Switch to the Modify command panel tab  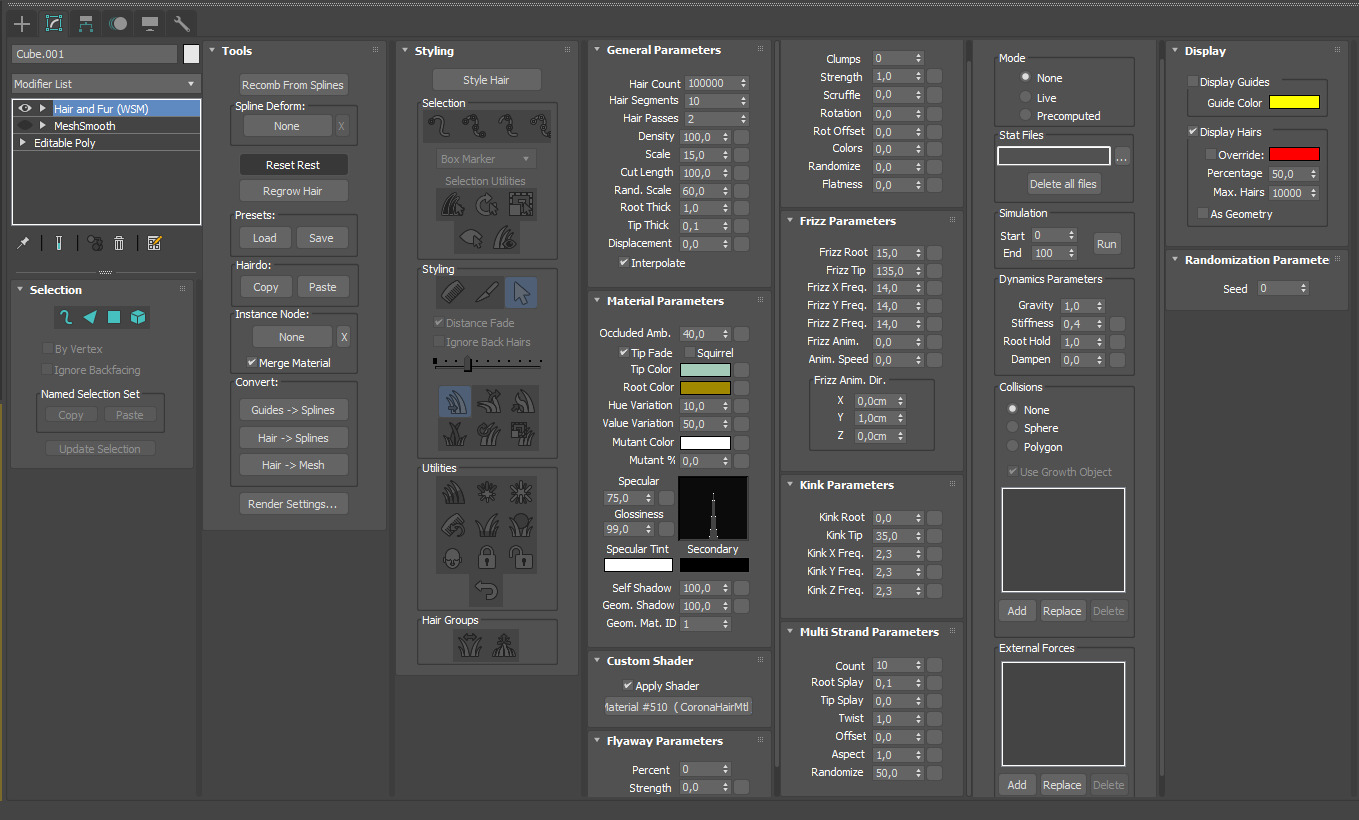point(54,23)
